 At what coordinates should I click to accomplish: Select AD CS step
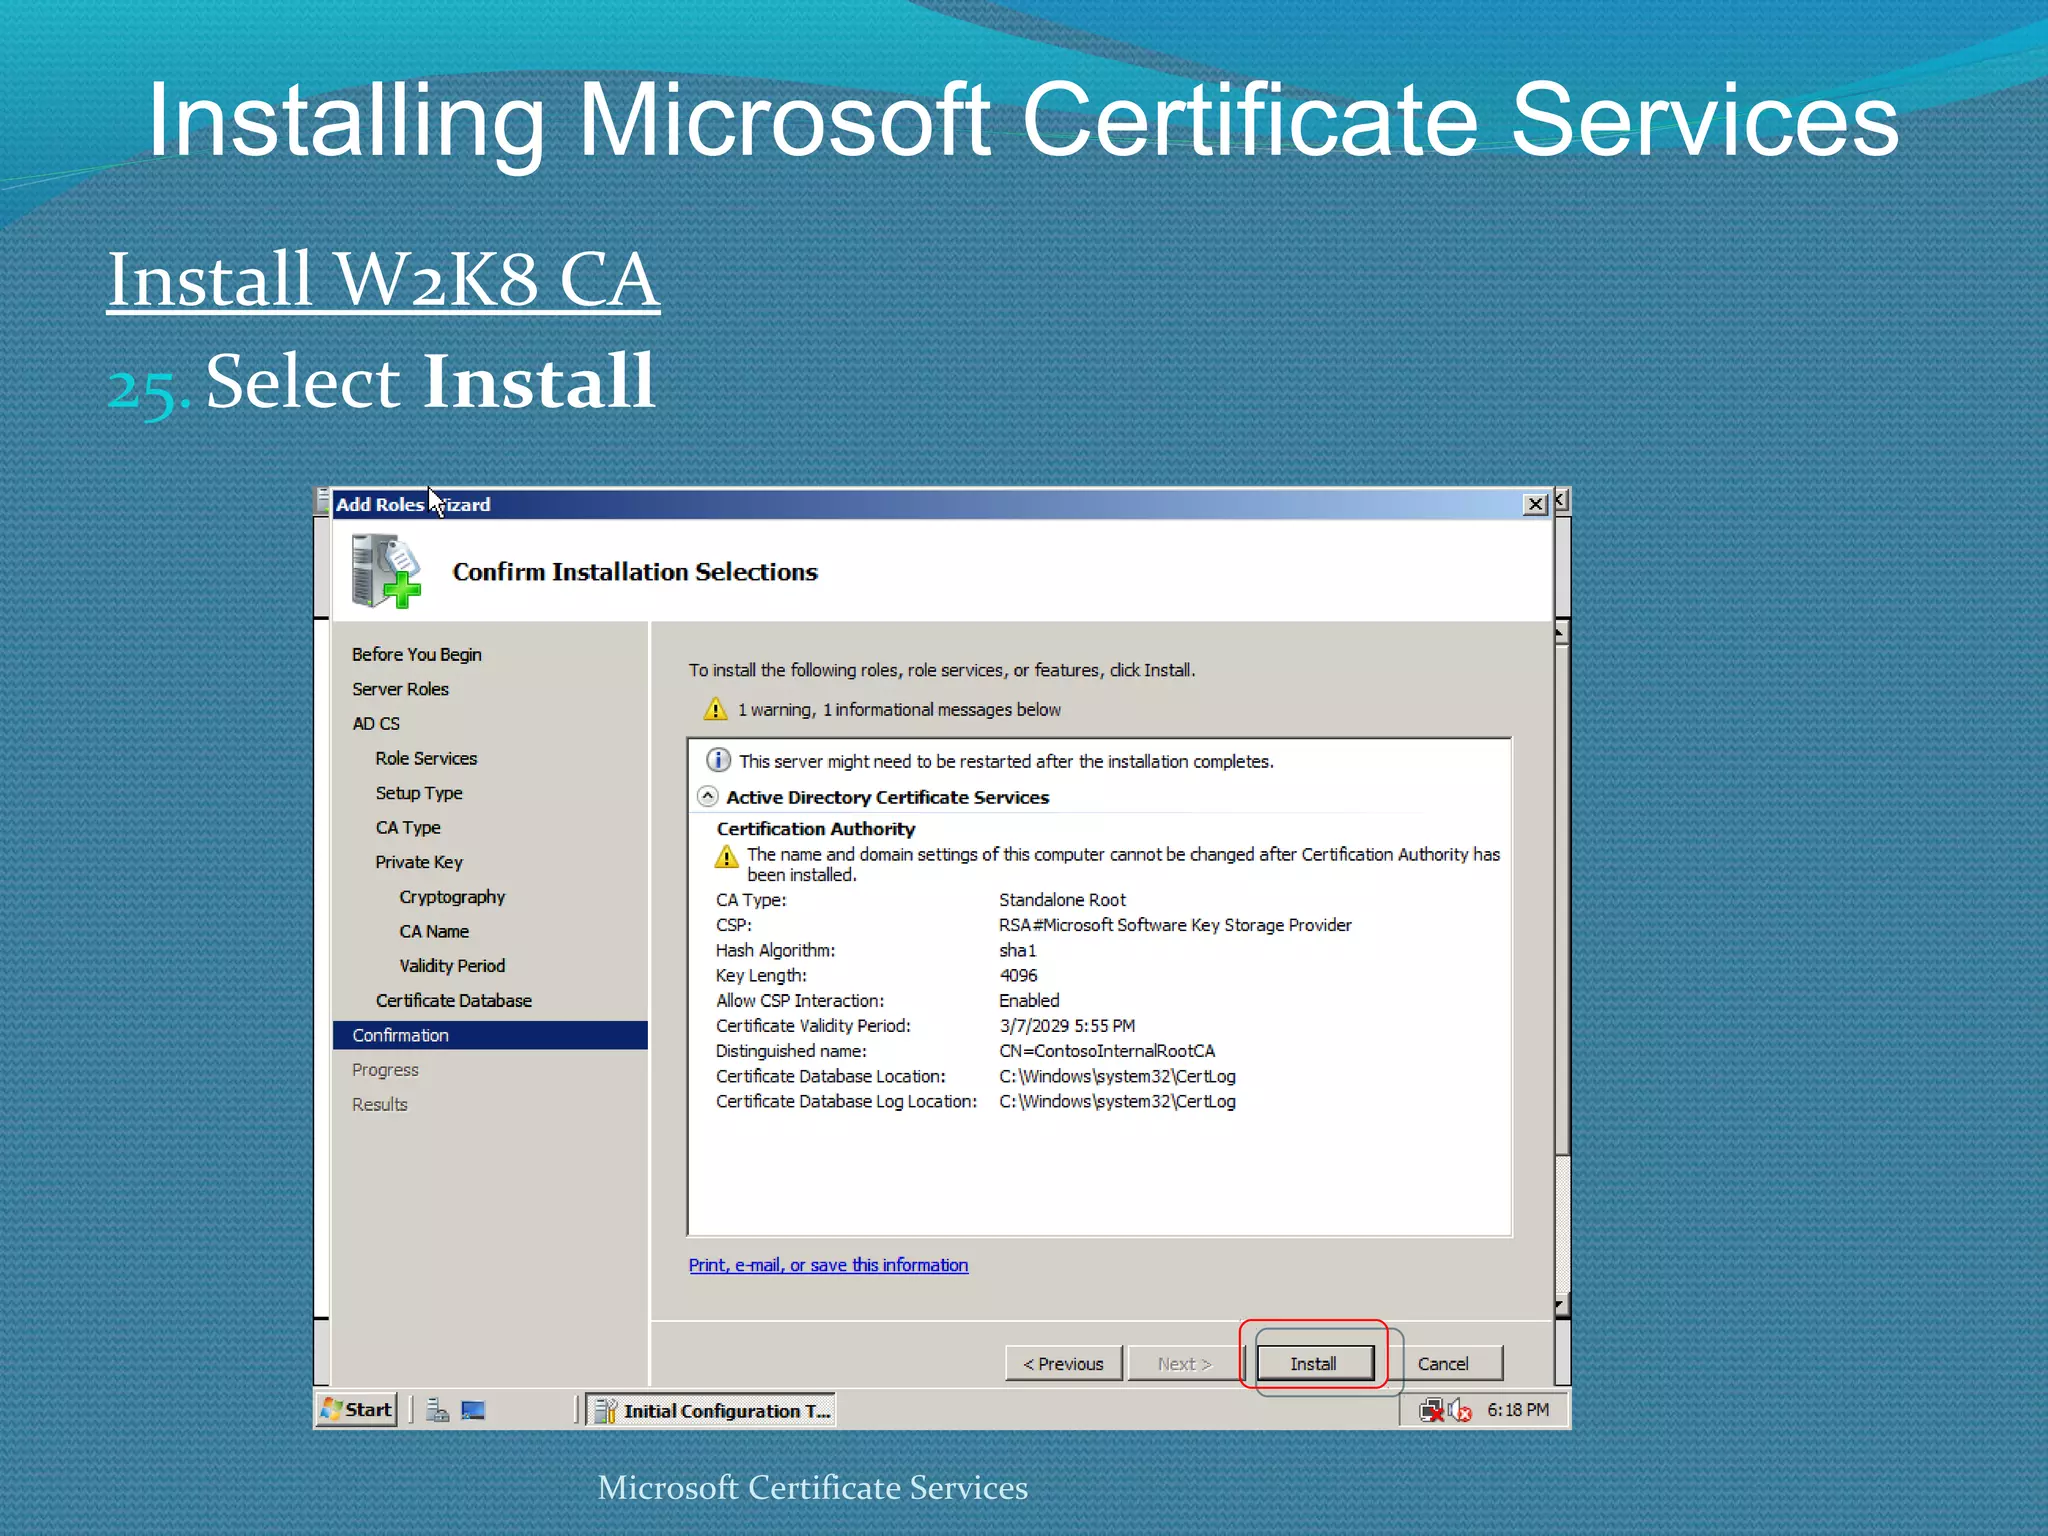pyautogui.click(x=376, y=723)
